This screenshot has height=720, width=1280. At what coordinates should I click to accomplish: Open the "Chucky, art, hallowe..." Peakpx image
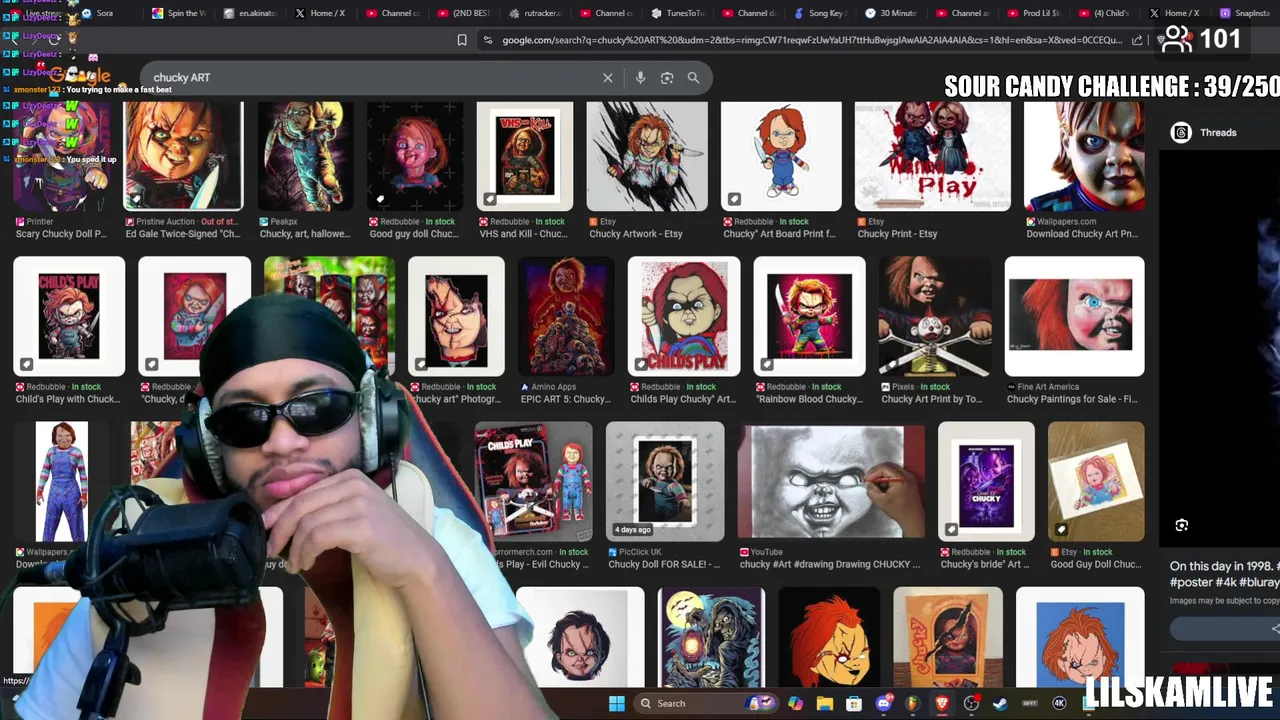(x=305, y=156)
